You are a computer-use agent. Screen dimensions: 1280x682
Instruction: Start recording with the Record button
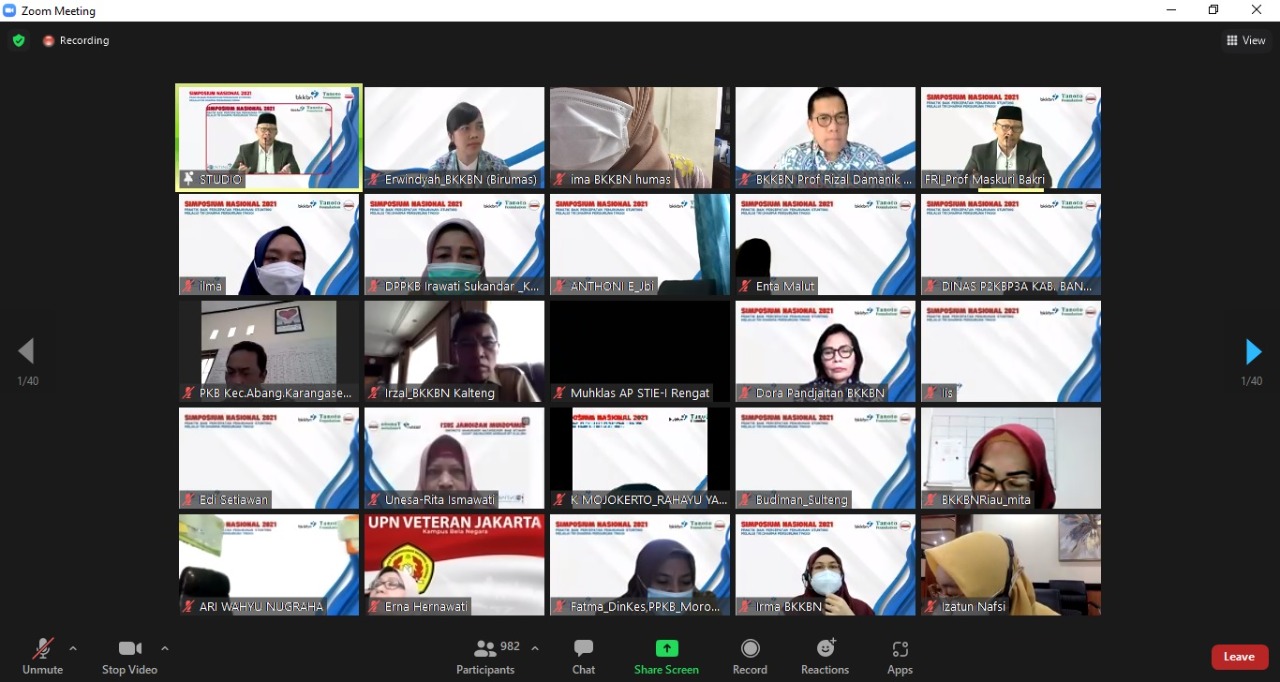click(749, 656)
